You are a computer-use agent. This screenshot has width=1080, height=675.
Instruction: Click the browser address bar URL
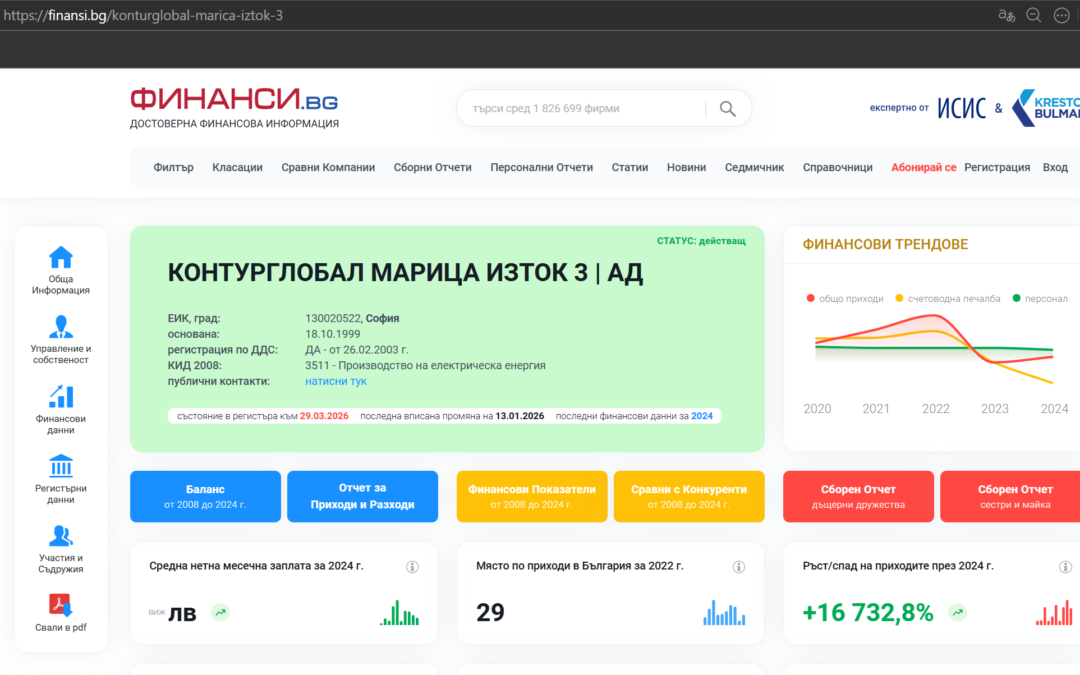click(143, 15)
